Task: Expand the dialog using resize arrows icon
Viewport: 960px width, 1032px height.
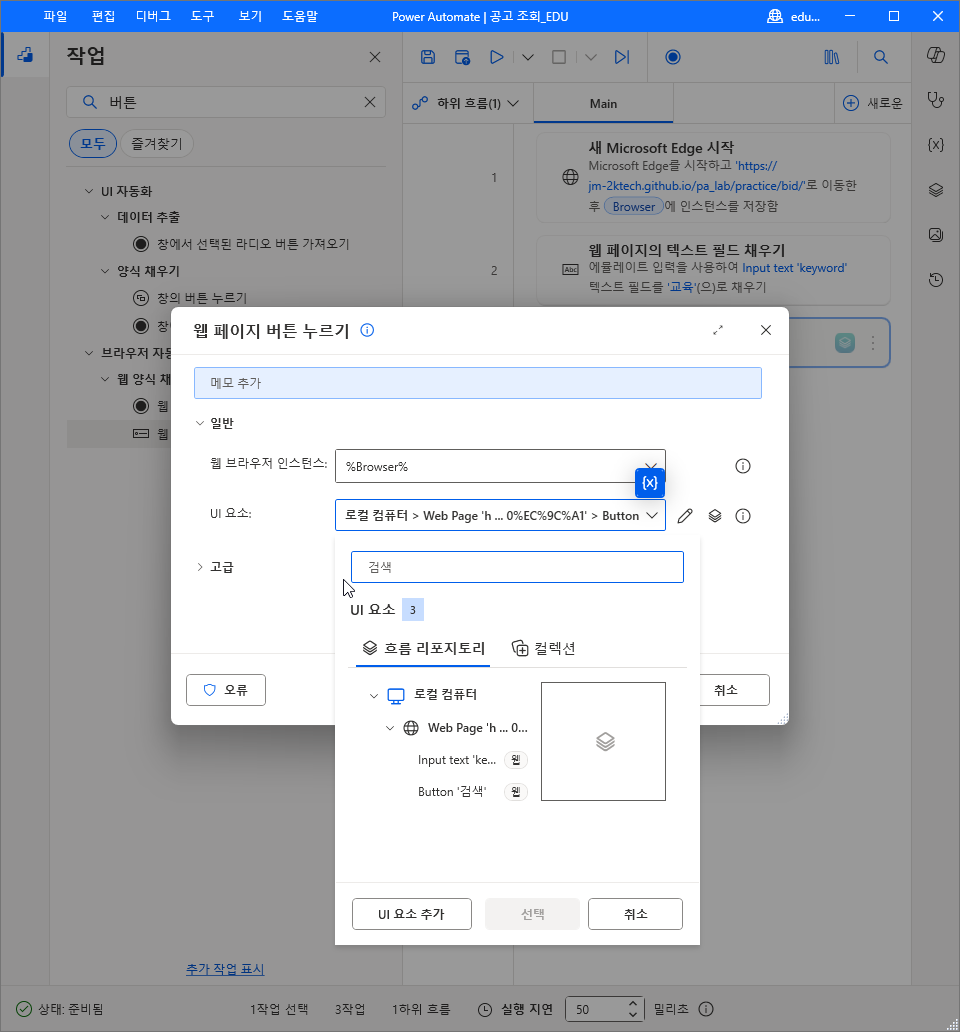Action: pos(718,330)
